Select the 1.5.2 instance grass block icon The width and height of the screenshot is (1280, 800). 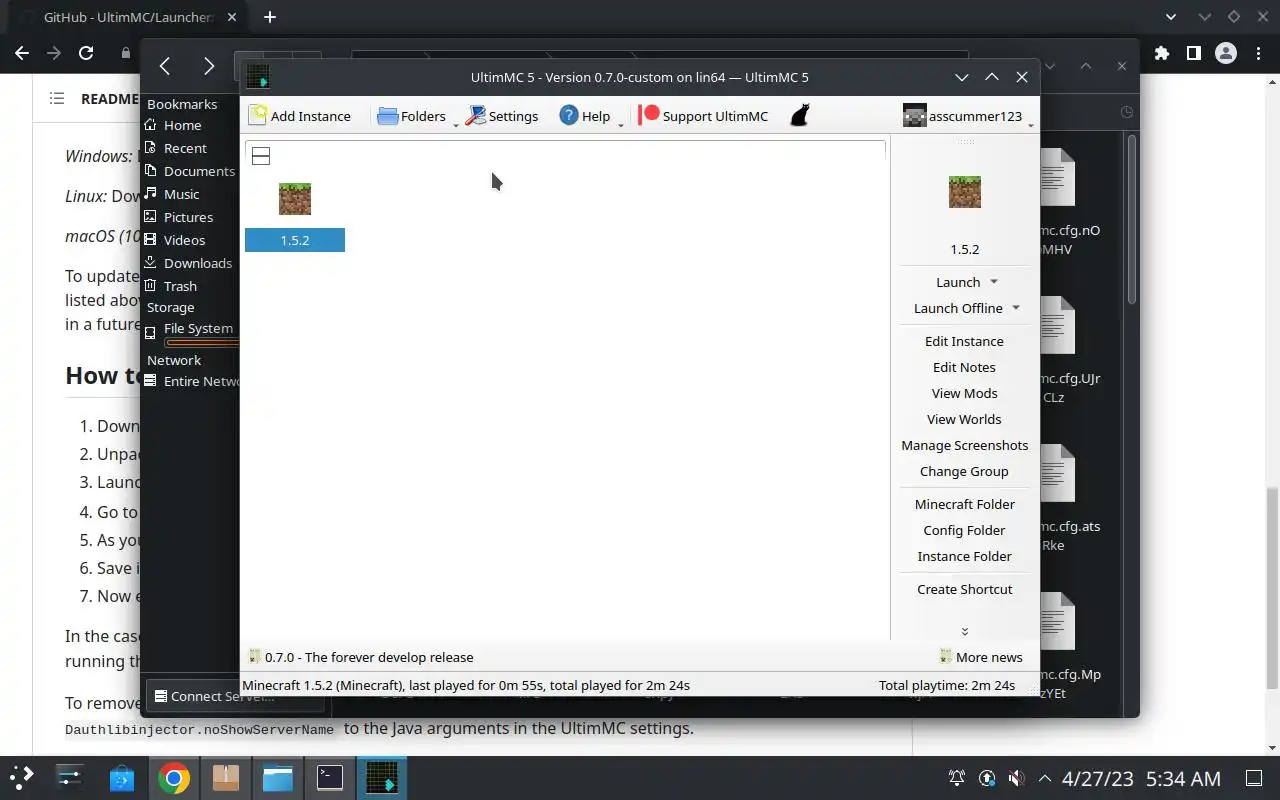pyautogui.click(x=295, y=199)
